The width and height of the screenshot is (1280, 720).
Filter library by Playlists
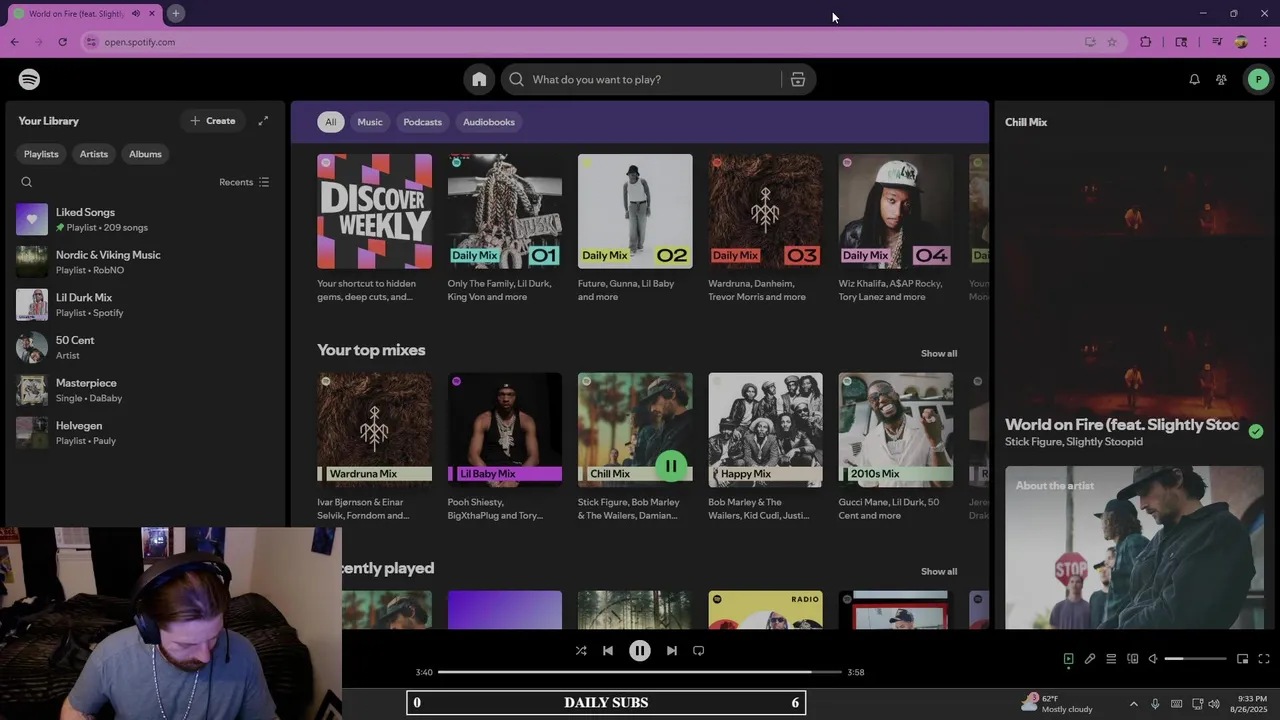(x=41, y=154)
